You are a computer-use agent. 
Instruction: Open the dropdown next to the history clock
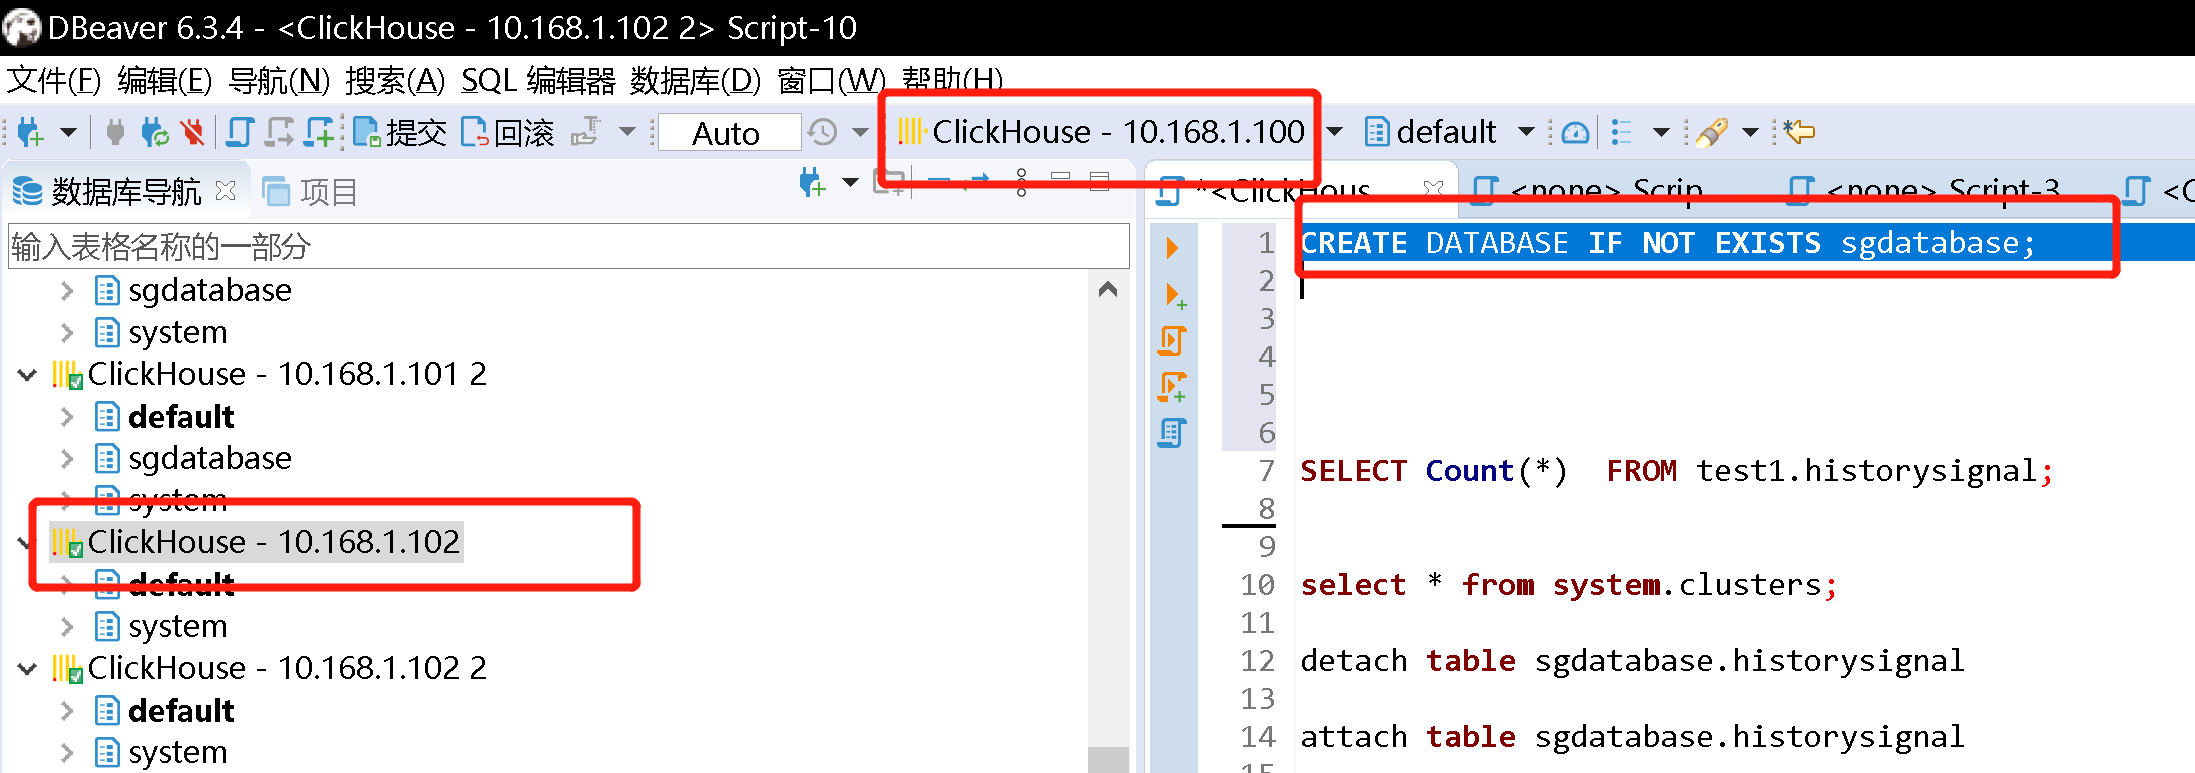point(860,131)
